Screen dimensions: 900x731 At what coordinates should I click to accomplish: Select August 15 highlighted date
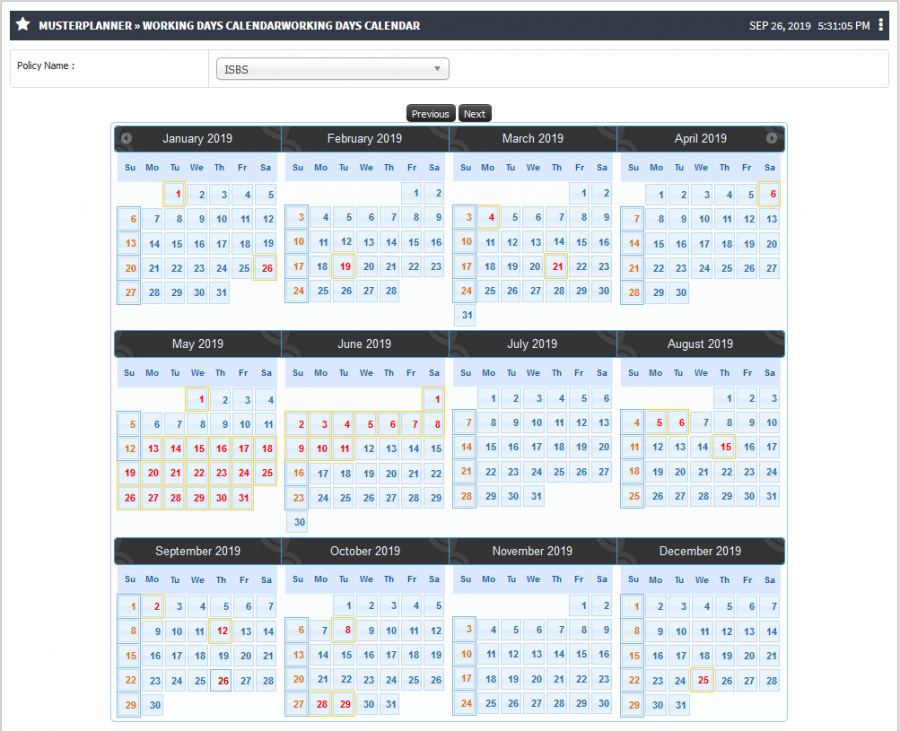724,446
